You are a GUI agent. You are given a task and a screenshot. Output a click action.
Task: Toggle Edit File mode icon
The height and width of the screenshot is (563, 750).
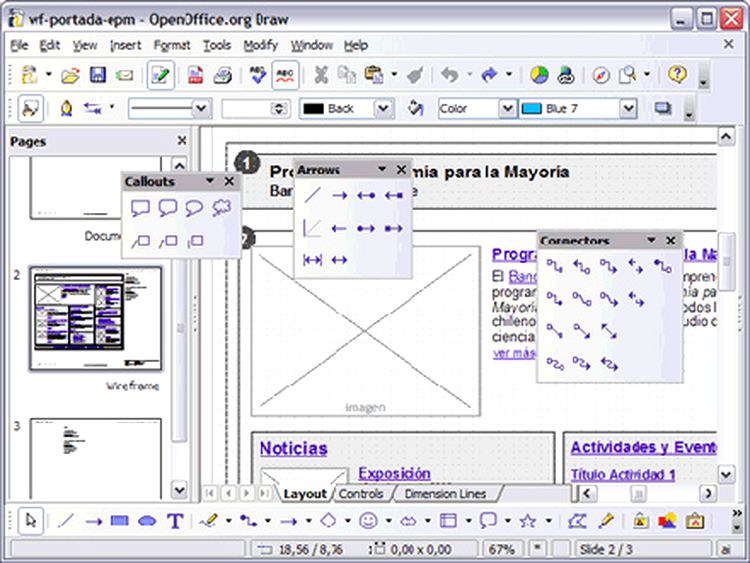click(x=160, y=75)
